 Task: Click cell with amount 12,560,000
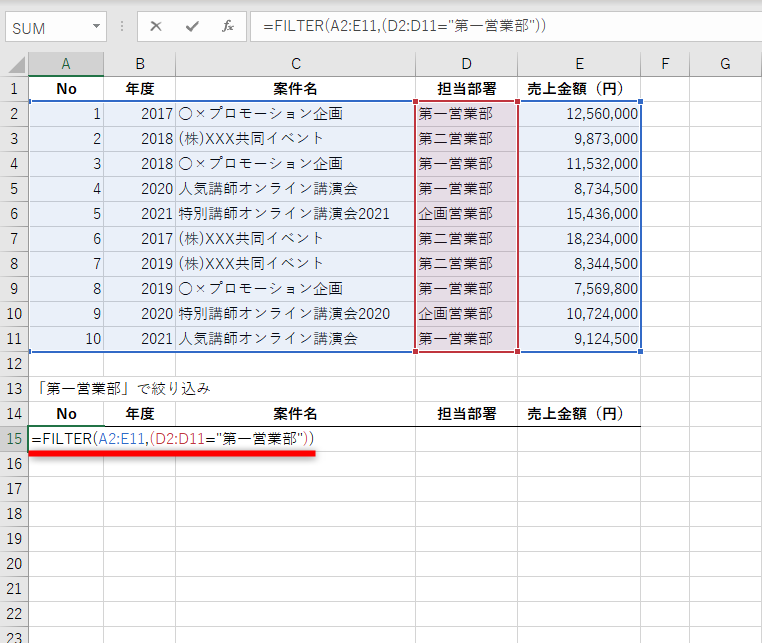point(579,114)
